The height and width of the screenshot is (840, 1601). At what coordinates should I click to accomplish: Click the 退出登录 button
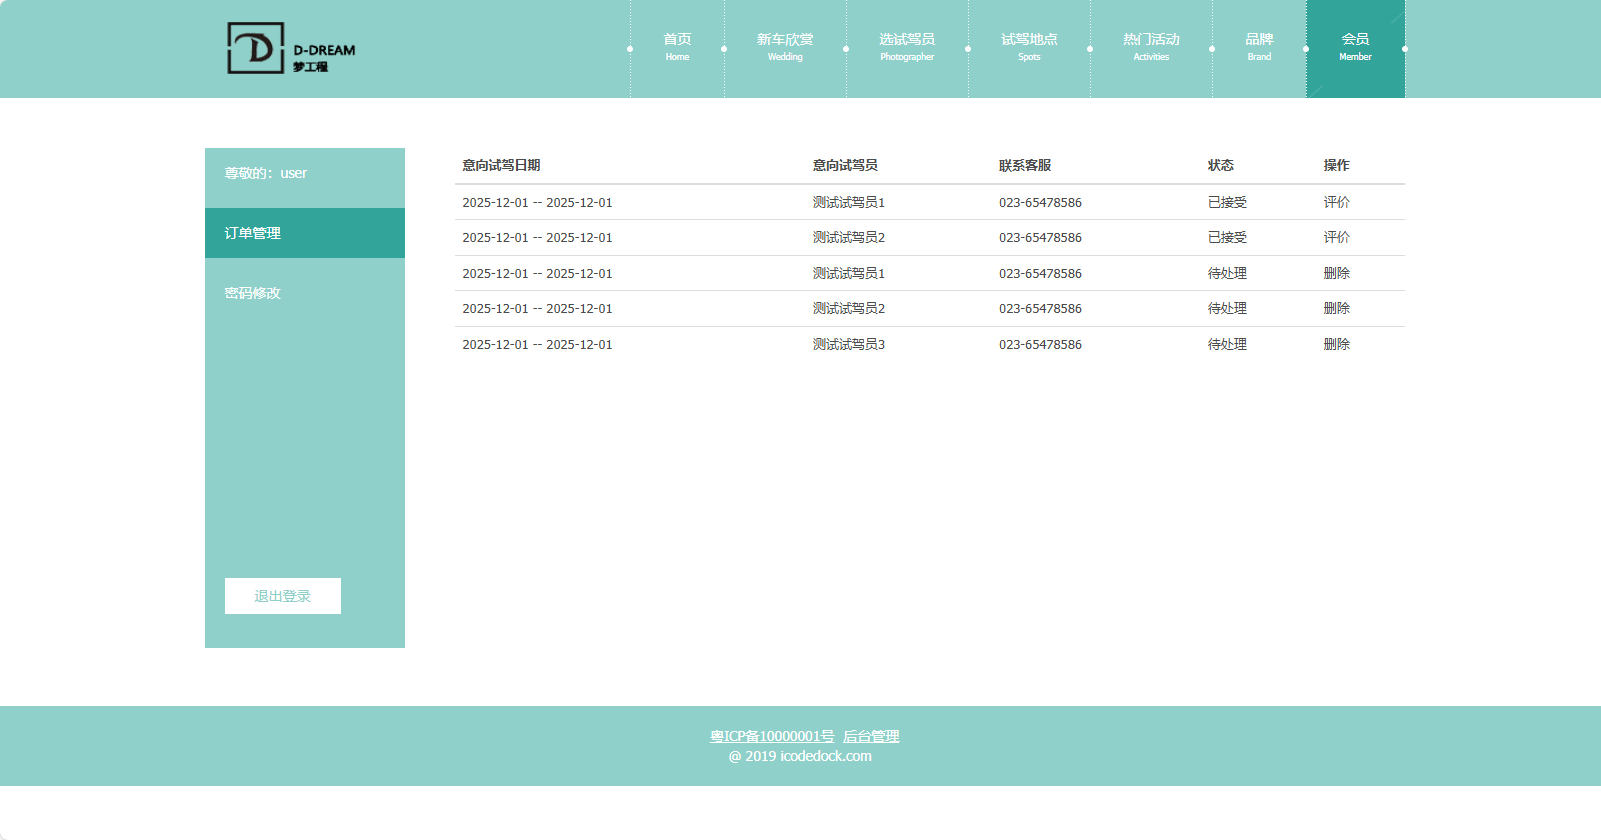tap(283, 596)
